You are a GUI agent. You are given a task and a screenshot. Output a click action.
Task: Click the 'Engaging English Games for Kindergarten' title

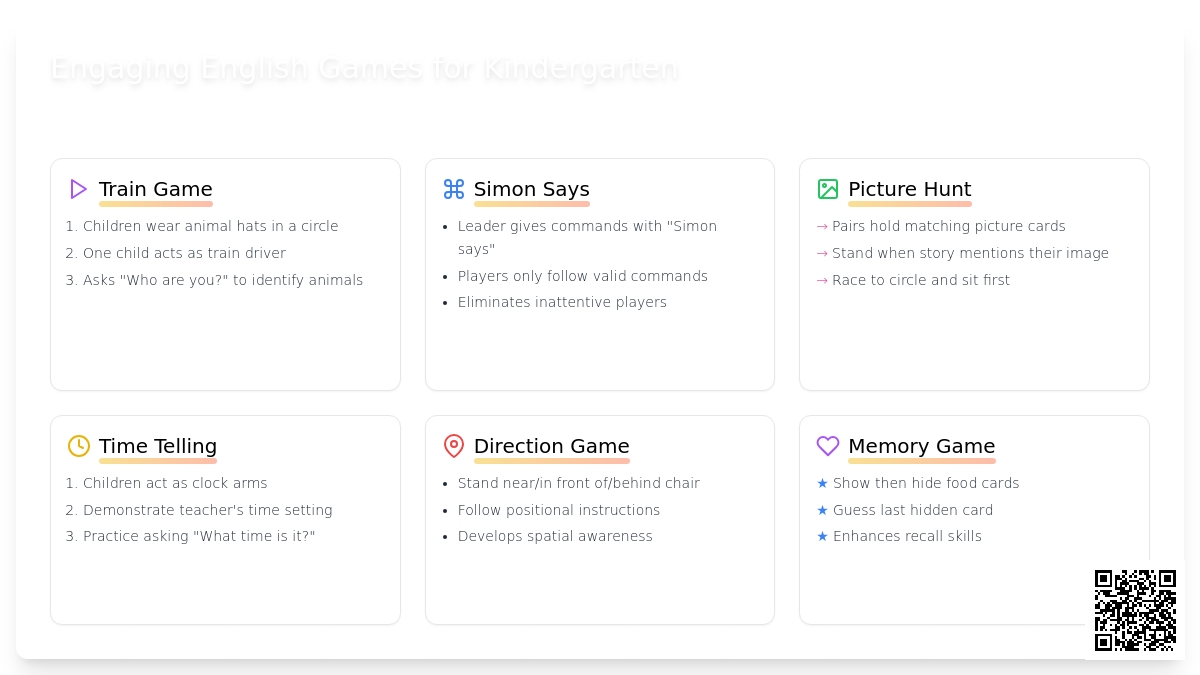click(x=364, y=68)
